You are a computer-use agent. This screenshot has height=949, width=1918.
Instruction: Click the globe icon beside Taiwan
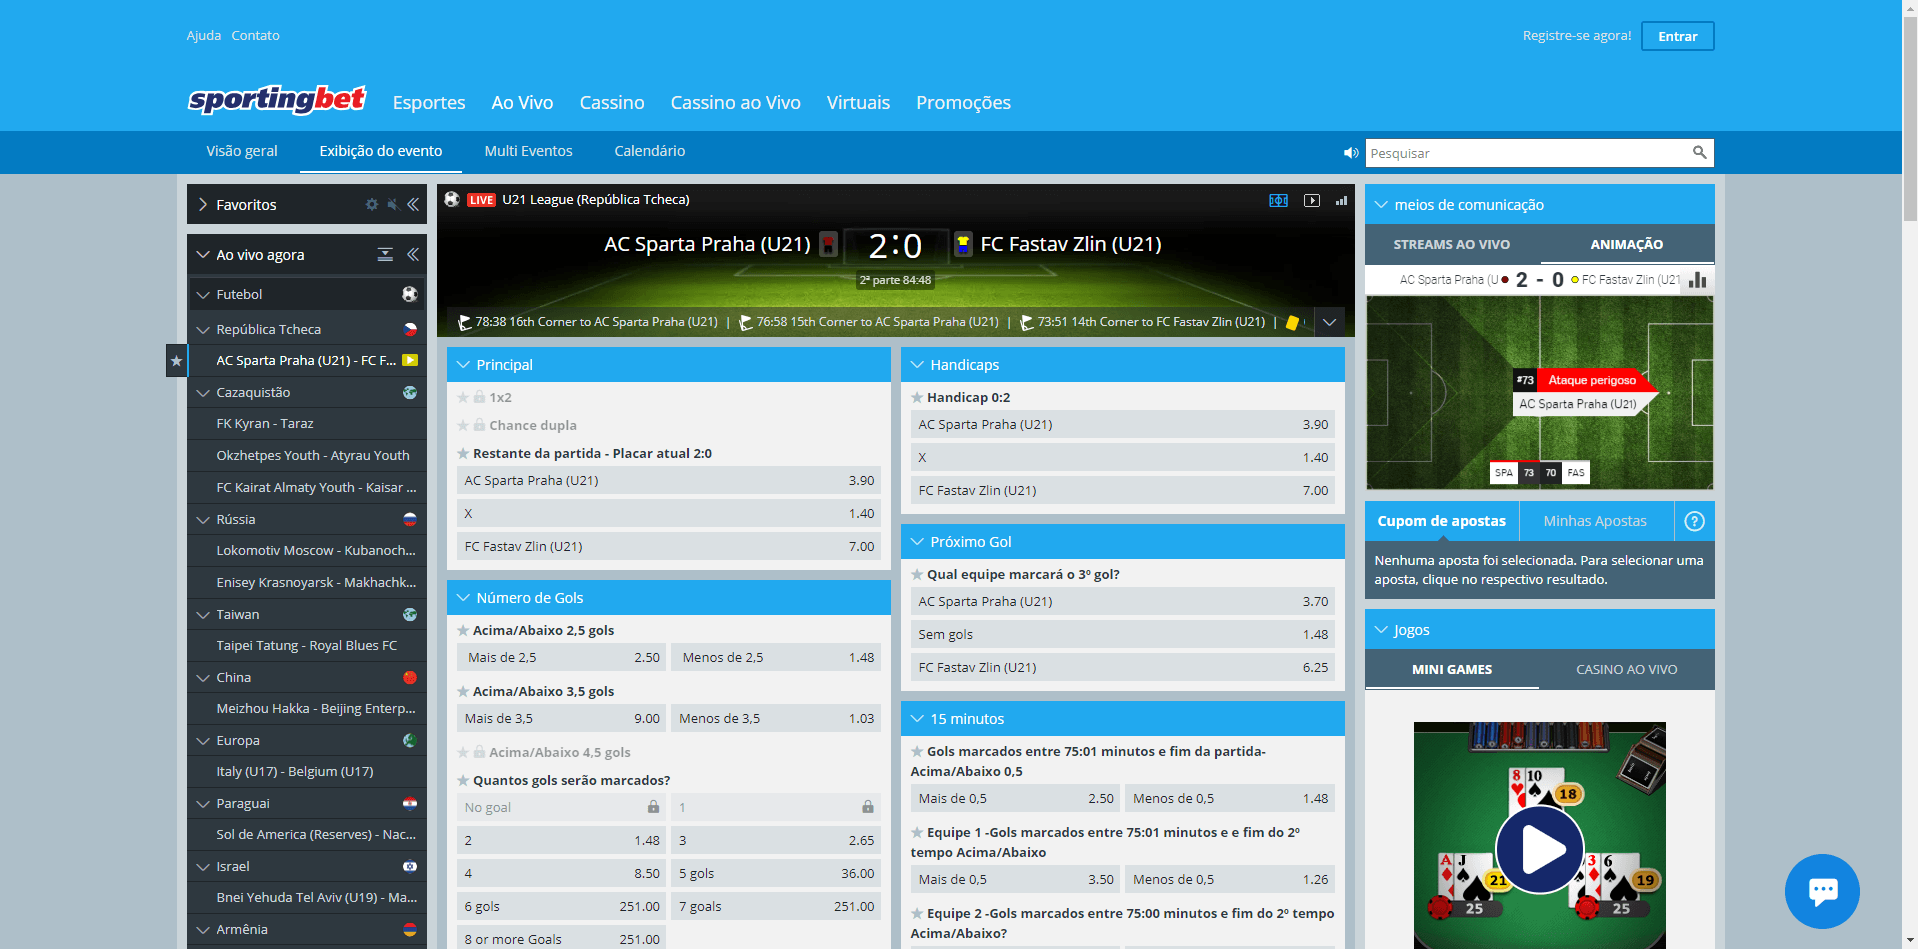[410, 614]
